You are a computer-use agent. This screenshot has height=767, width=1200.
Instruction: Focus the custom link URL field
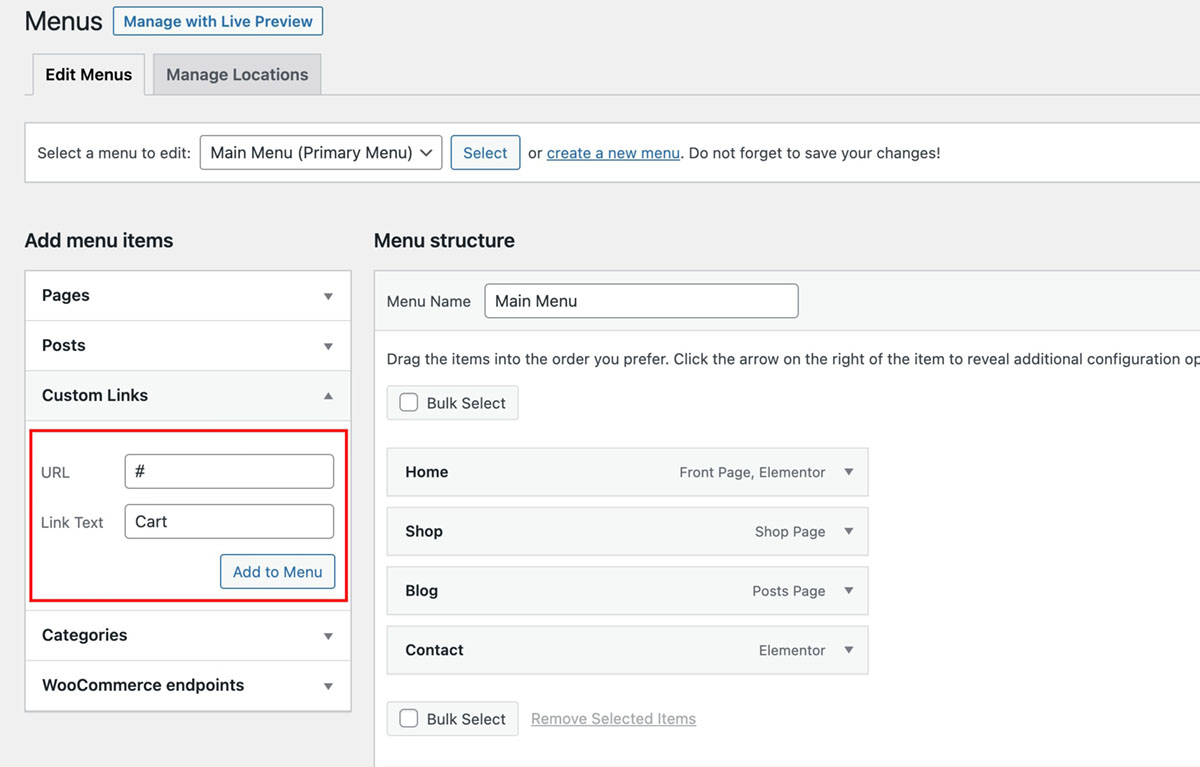(x=229, y=471)
